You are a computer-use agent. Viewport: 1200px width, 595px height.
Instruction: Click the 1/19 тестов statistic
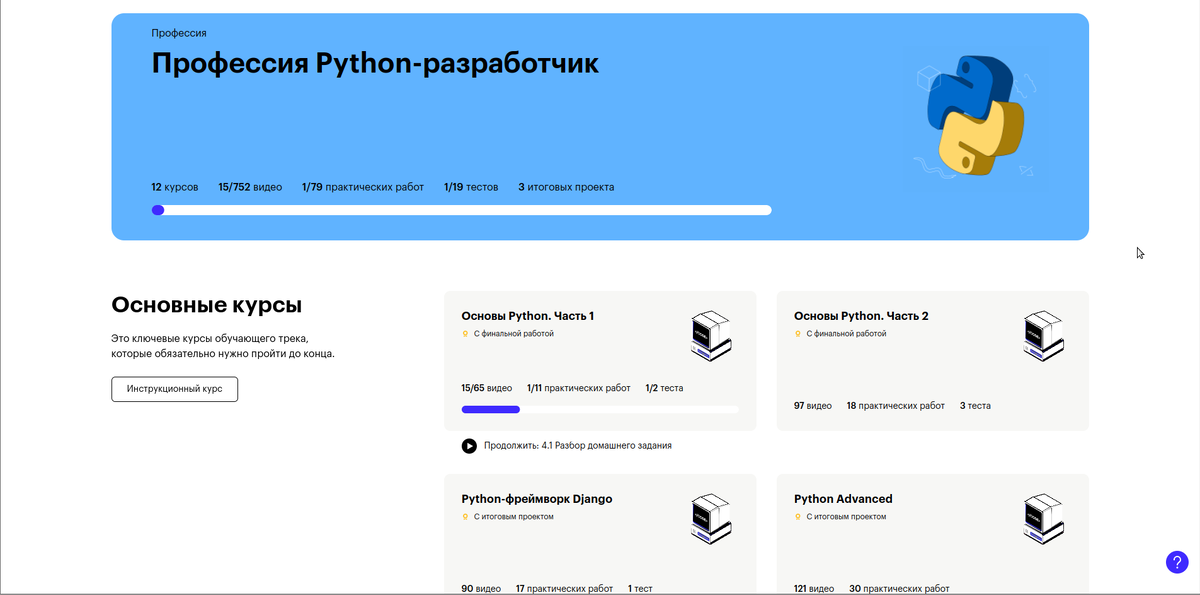coord(471,187)
